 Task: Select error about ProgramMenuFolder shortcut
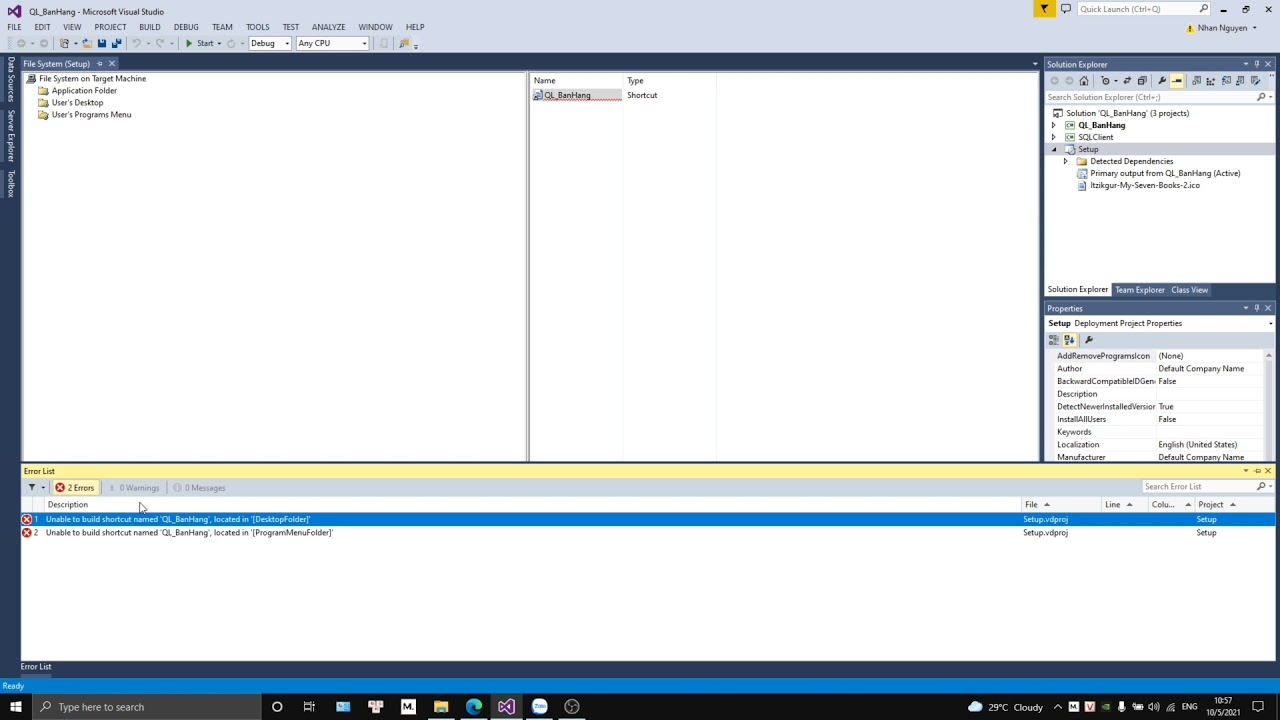[189, 533]
